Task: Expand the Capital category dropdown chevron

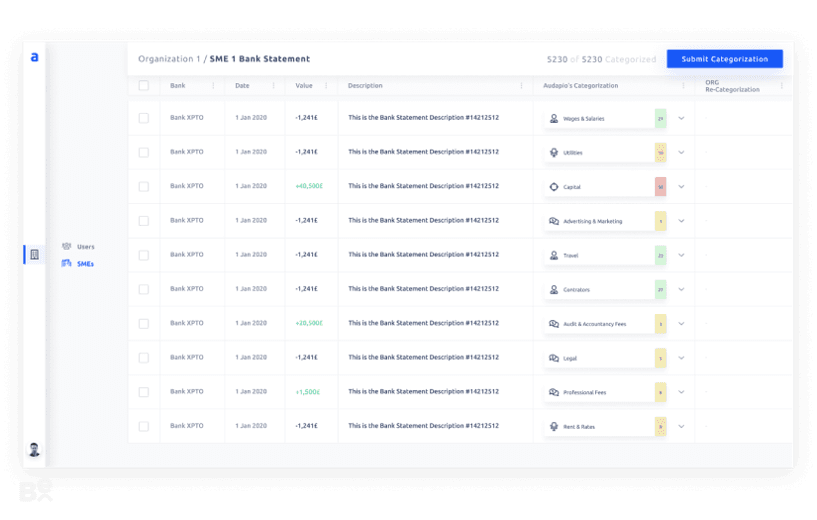Action: tap(681, 187)
